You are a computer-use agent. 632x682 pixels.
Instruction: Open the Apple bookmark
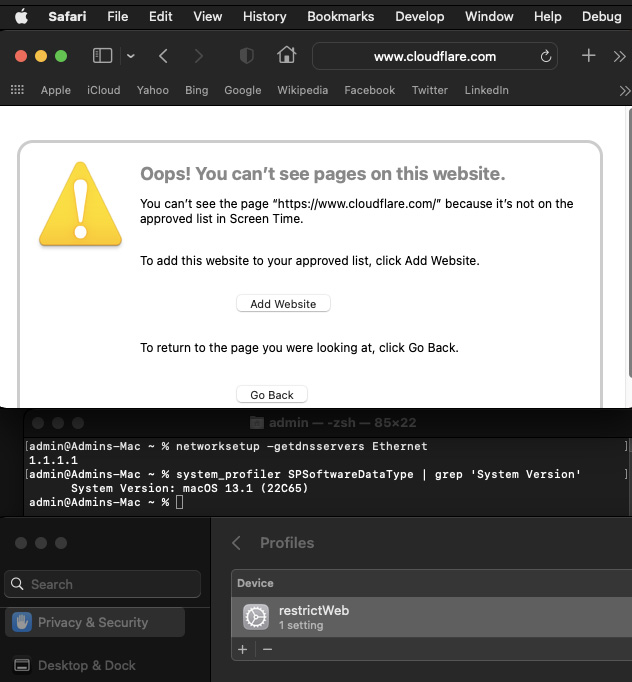click(56, 90)
